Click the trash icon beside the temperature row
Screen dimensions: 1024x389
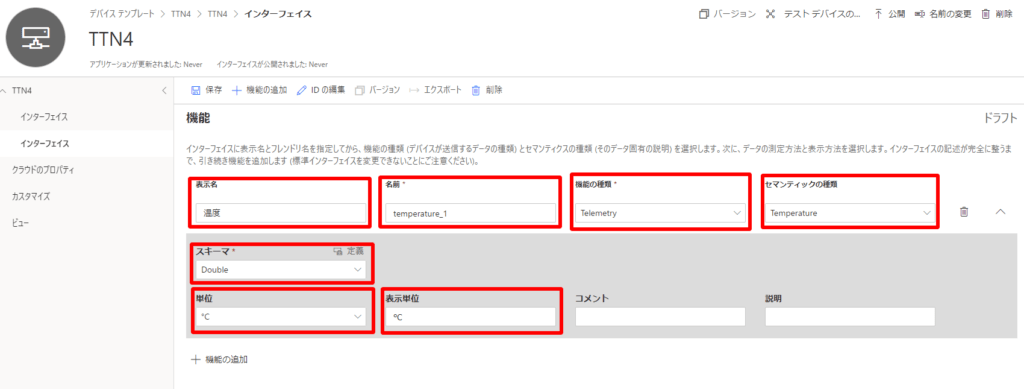[963, 212]
